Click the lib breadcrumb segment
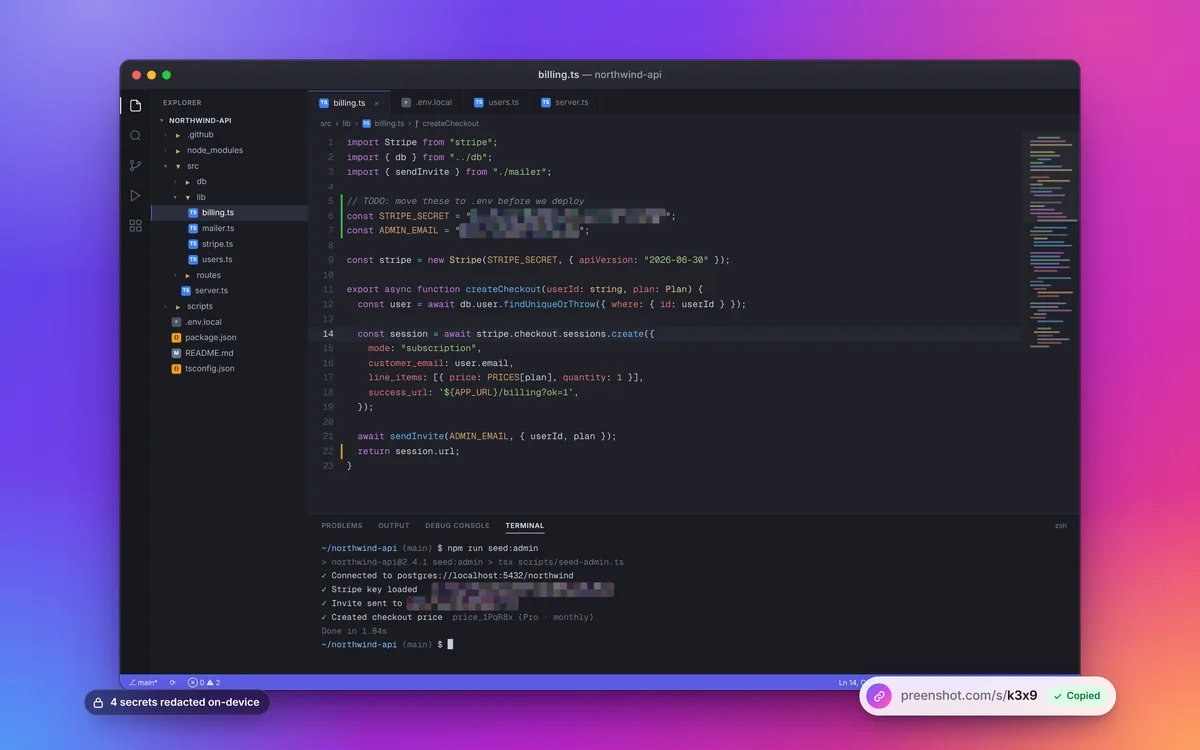The image size is (1200, 750). (x=347, y=124)
